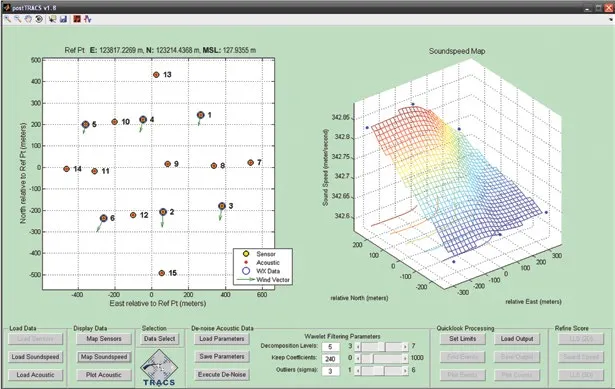Click the Ref Pt coordinates title text
The image size is (615, 389).
160,50
